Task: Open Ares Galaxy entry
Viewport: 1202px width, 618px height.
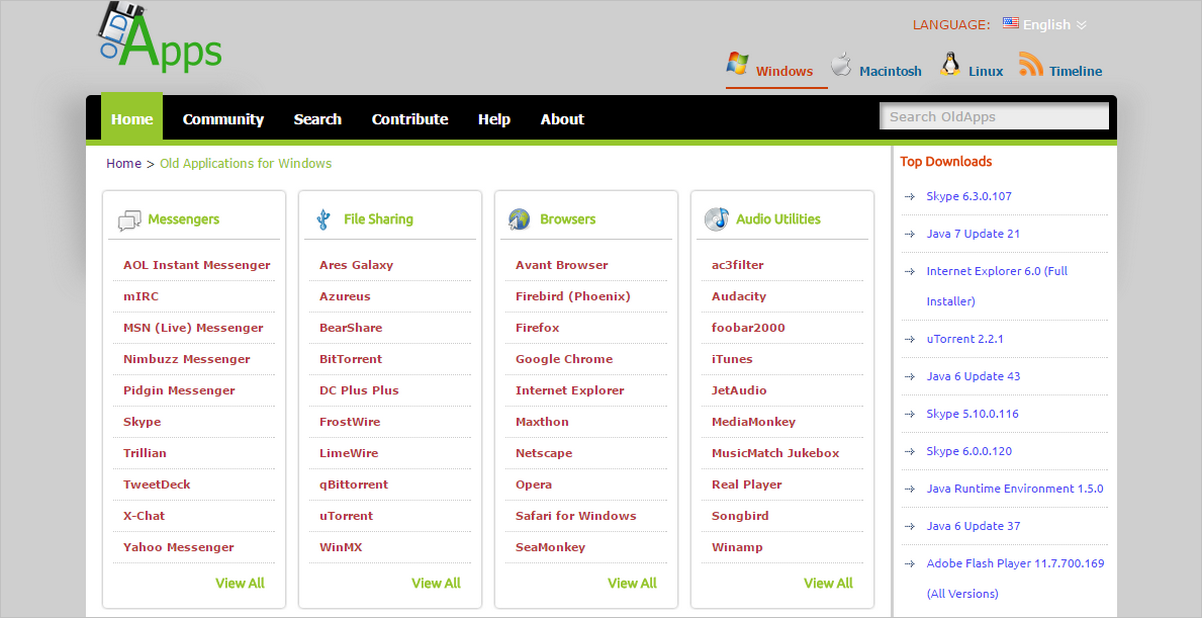Action: coord(356,265)
